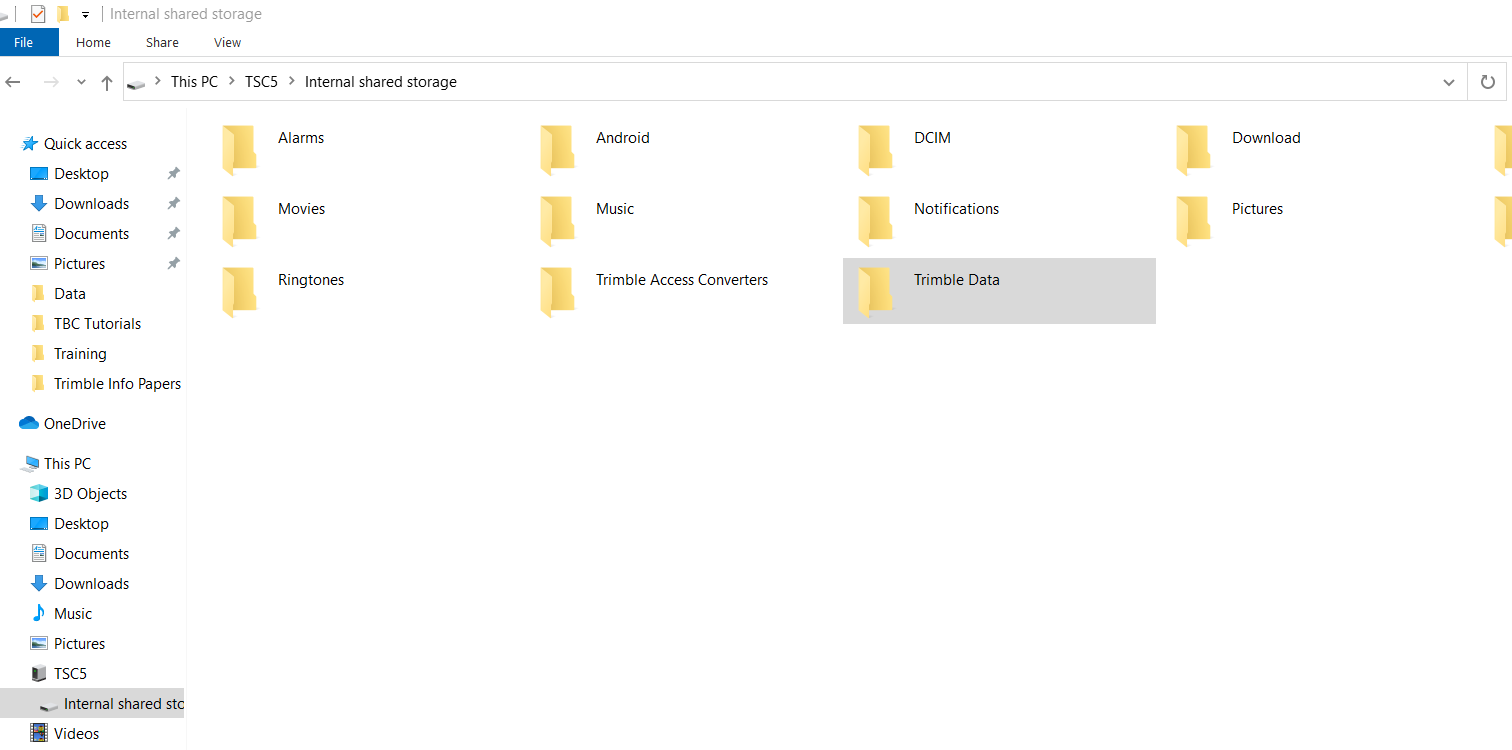The image size is (1512, 750).
Task: Open the recent locations dropdown arrow
Action: [81, 83]
